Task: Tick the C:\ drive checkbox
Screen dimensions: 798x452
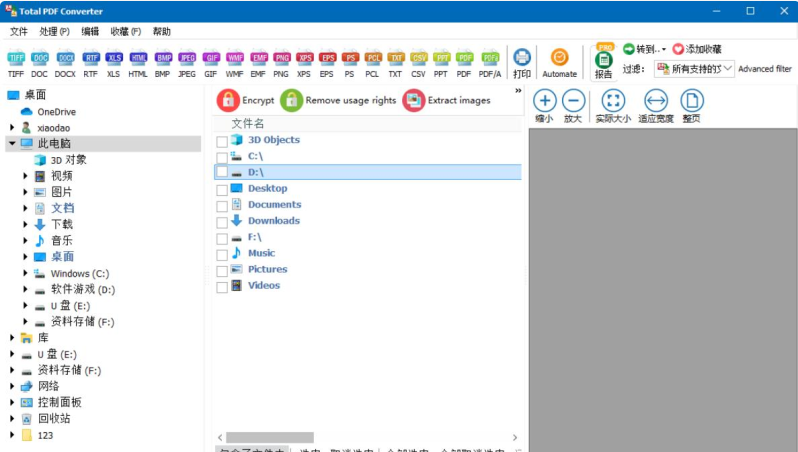Action: tap(222, 157)
